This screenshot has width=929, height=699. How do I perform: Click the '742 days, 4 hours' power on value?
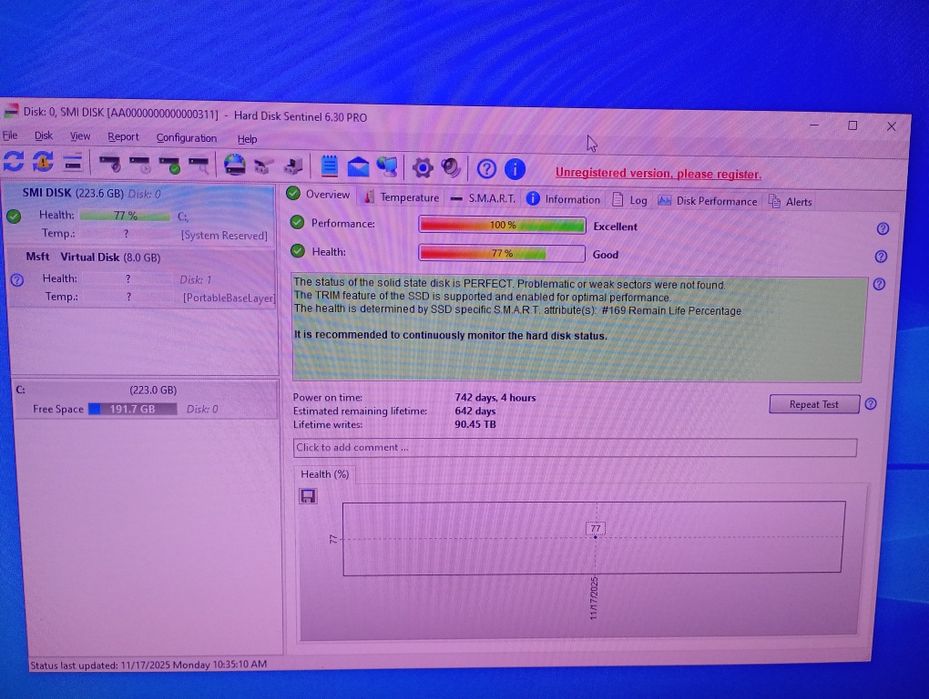tap(495, 397)
